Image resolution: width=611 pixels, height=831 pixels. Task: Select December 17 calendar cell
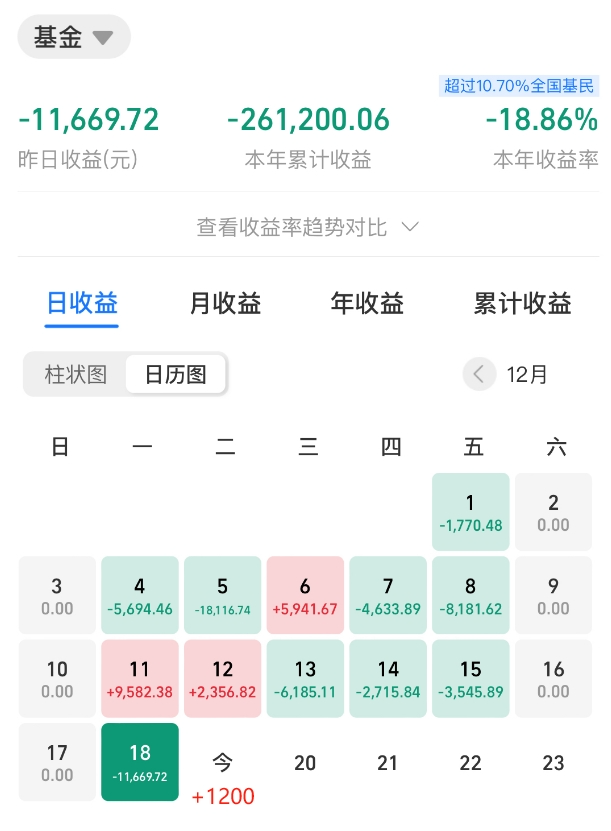(x=57, y=762)
